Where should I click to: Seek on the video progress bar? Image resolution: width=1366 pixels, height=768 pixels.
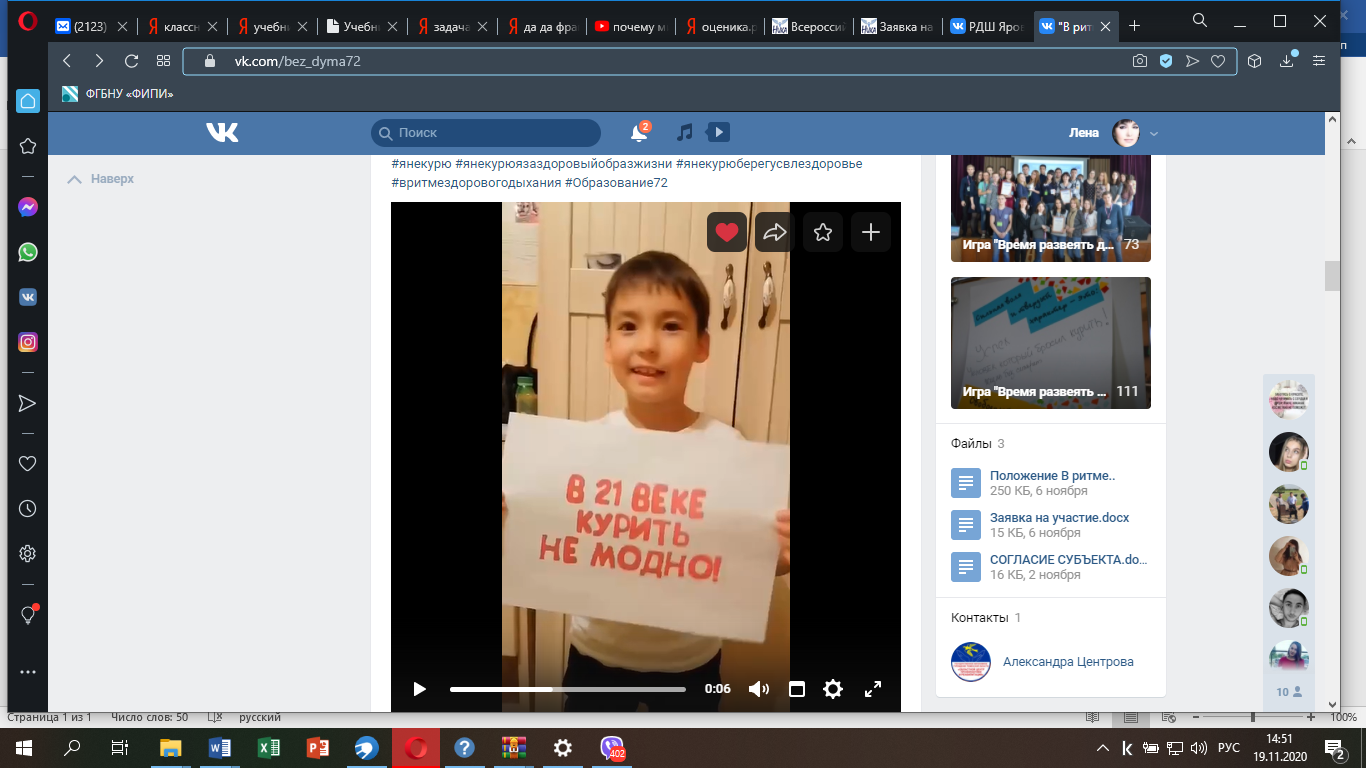[x=567, y=689]
